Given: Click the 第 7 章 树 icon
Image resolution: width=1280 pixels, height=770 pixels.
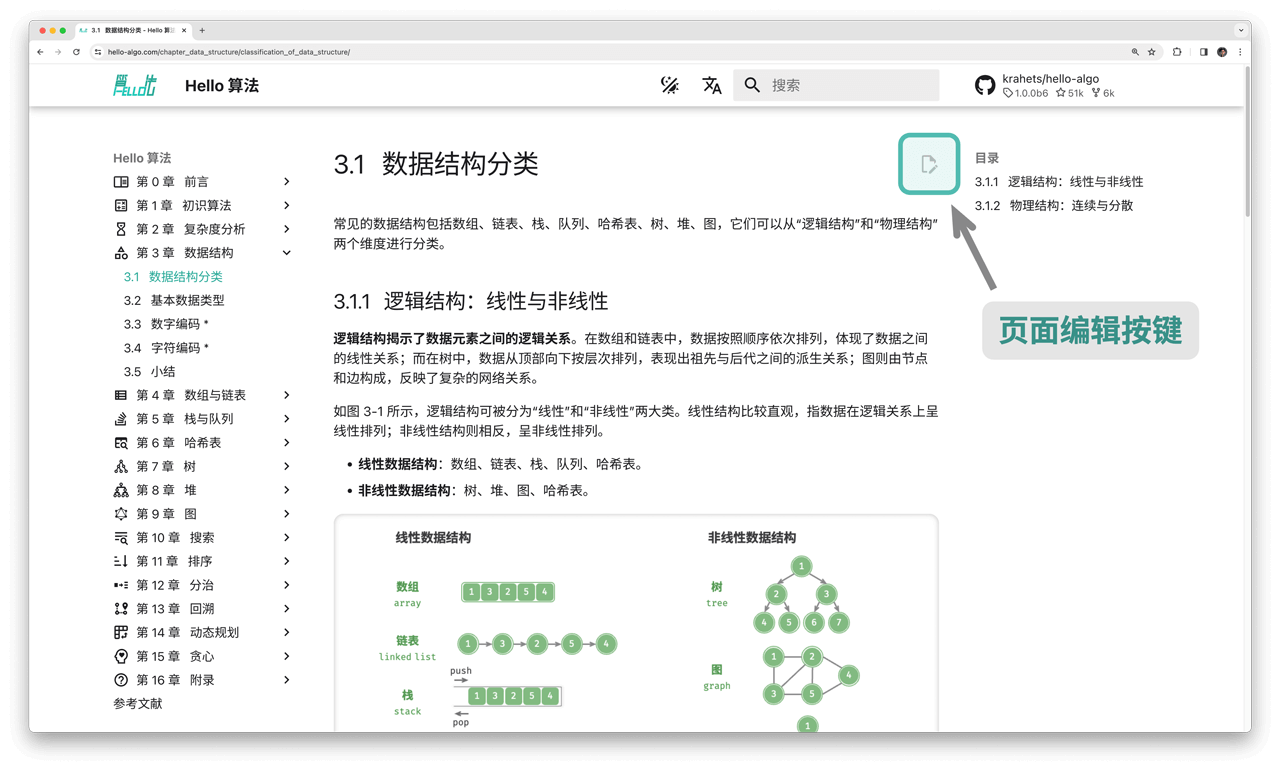Looking at the screenshot, I should [x=121, y=467].
